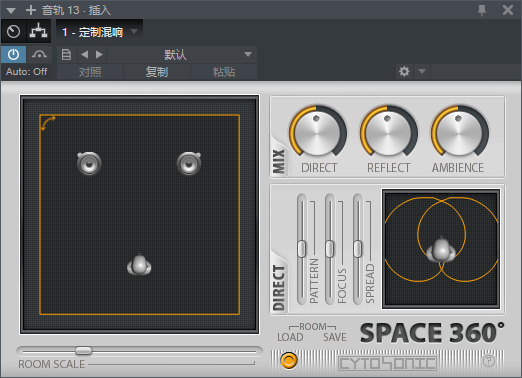Select the right speaker in room view
Image resolution: width=522 pixels, height=378 pixels.
189,163
